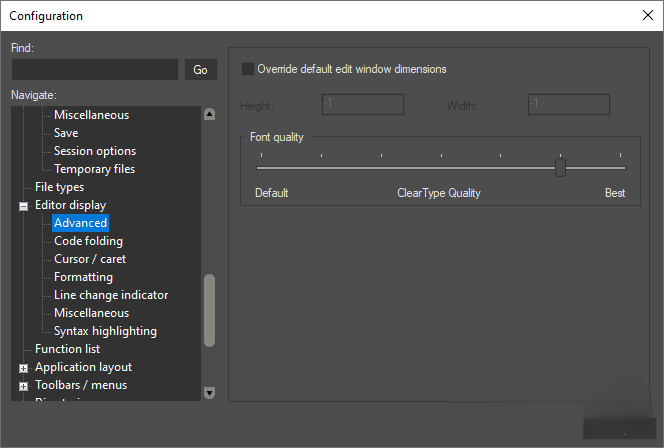Enable Override default edit window dimensions checkbox

tap(248, 69)
